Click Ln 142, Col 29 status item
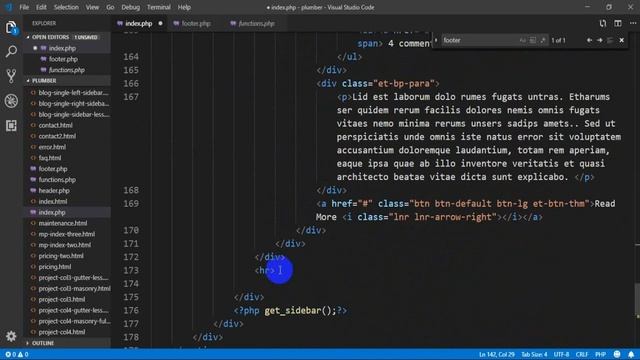Image resolution: width=640 pixels, height=360 pixels. [x=497, y=354]
